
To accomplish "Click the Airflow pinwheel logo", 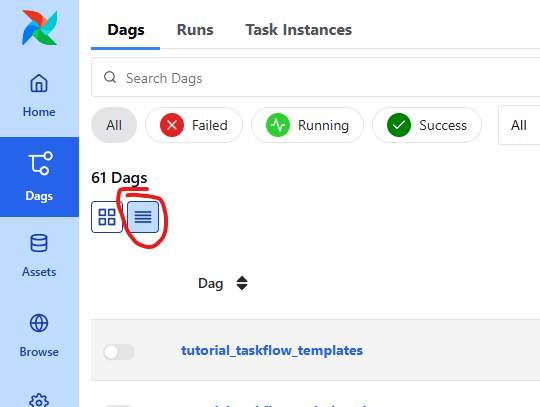I will pos(39,28).
